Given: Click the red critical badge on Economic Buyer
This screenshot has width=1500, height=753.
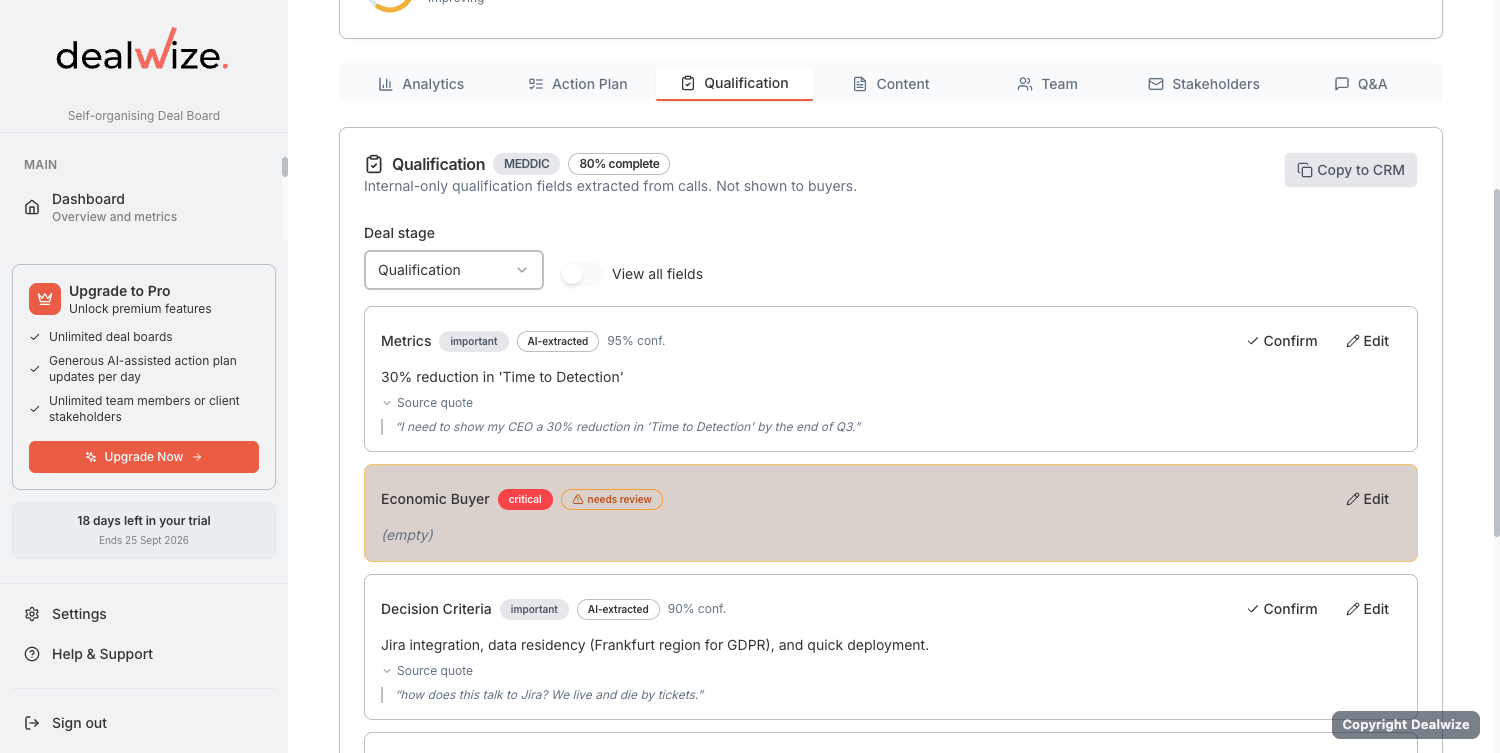Looking at the screenshot, I should (x=525, y=499).
